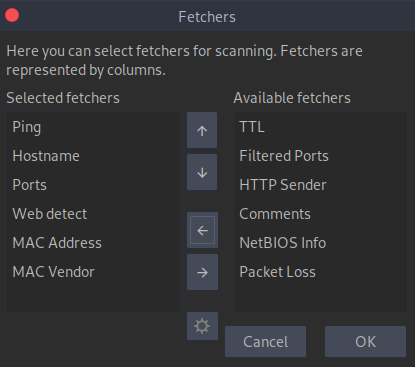
Task: Select TTL in available fetchers
Action: (320, 127)
